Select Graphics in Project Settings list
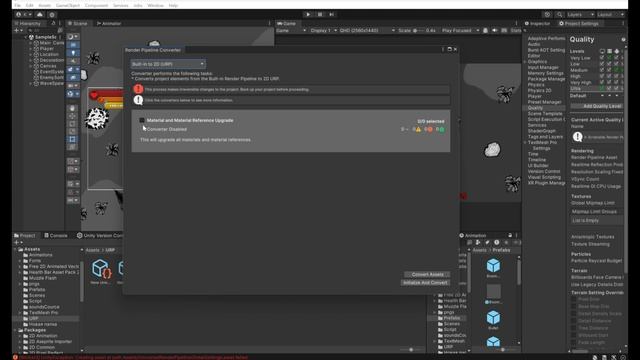The width and height of the screenshot is (640, 360). [x=537, y=62]
